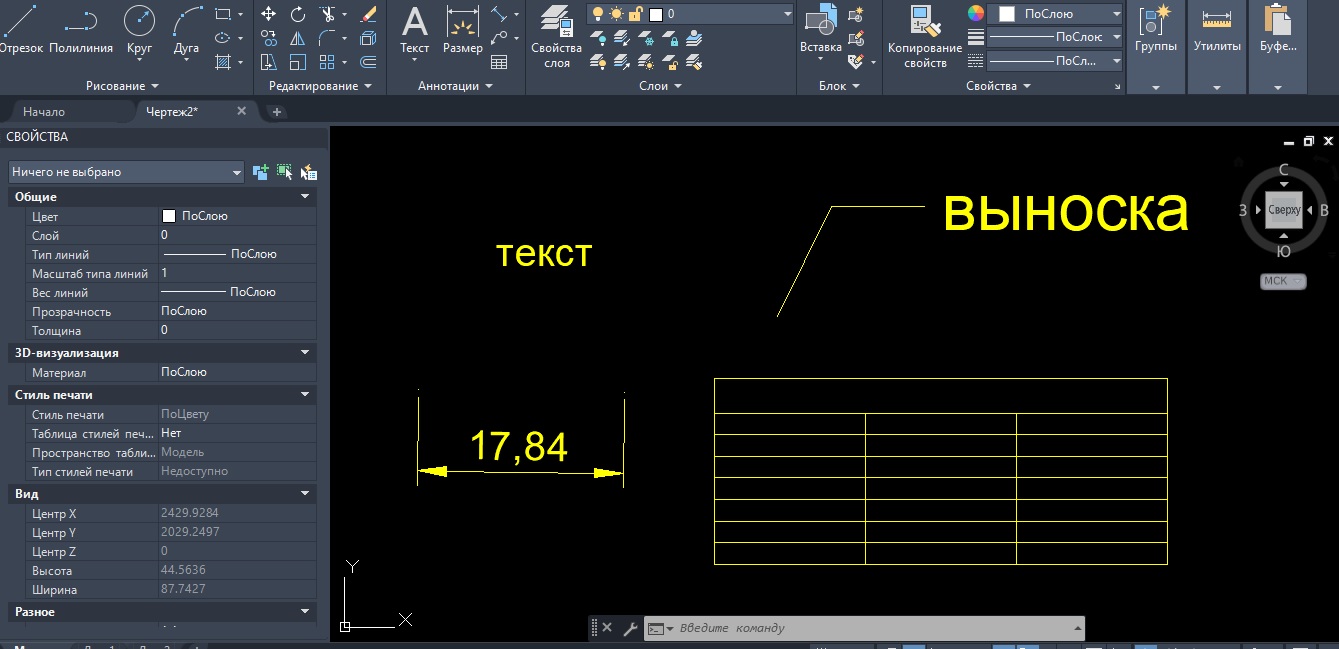Switch to the Начало tab
Screen dimensions: 1339x649
(44, 111)
